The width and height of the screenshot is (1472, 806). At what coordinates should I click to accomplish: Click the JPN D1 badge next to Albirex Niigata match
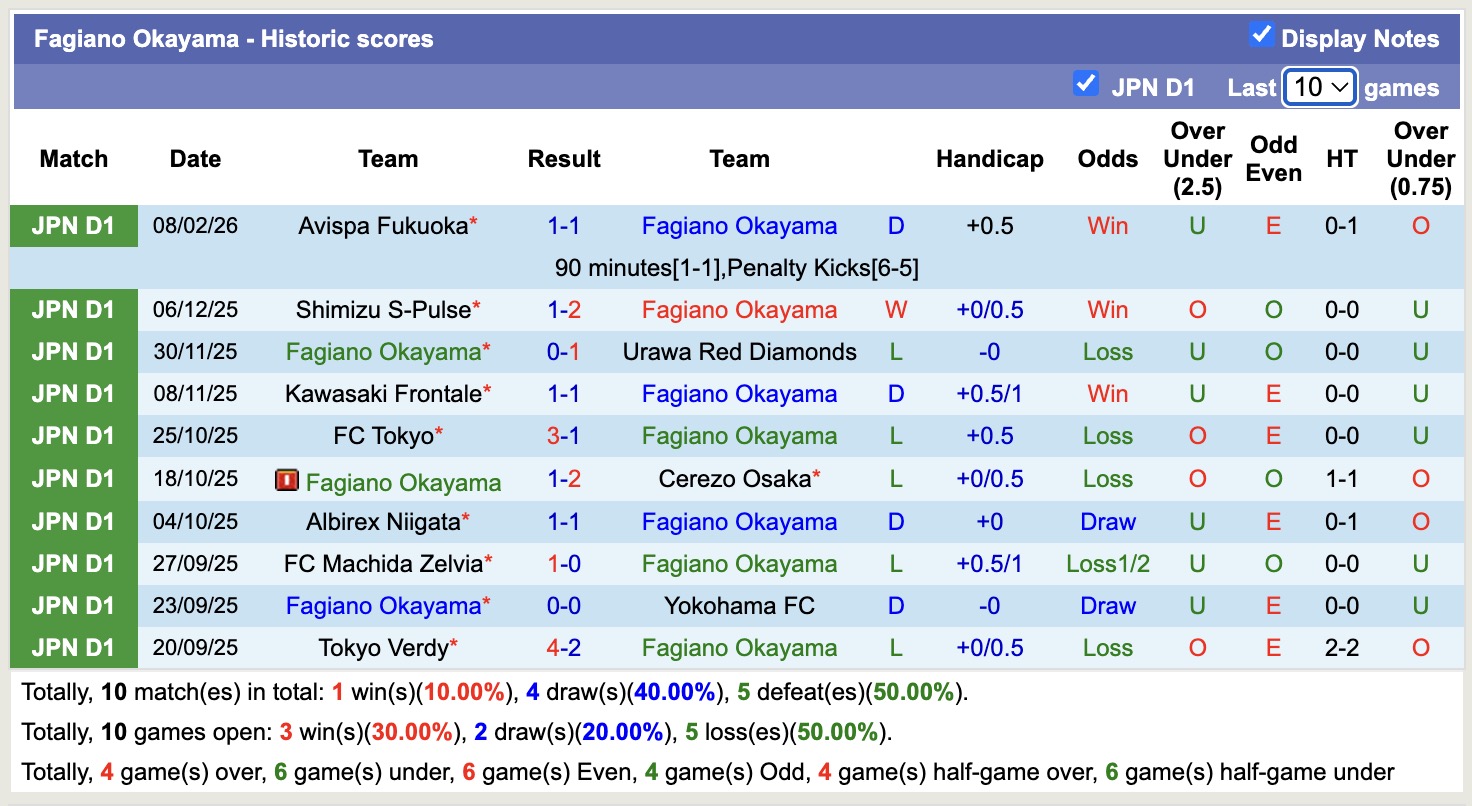click(x=73, y=521)
